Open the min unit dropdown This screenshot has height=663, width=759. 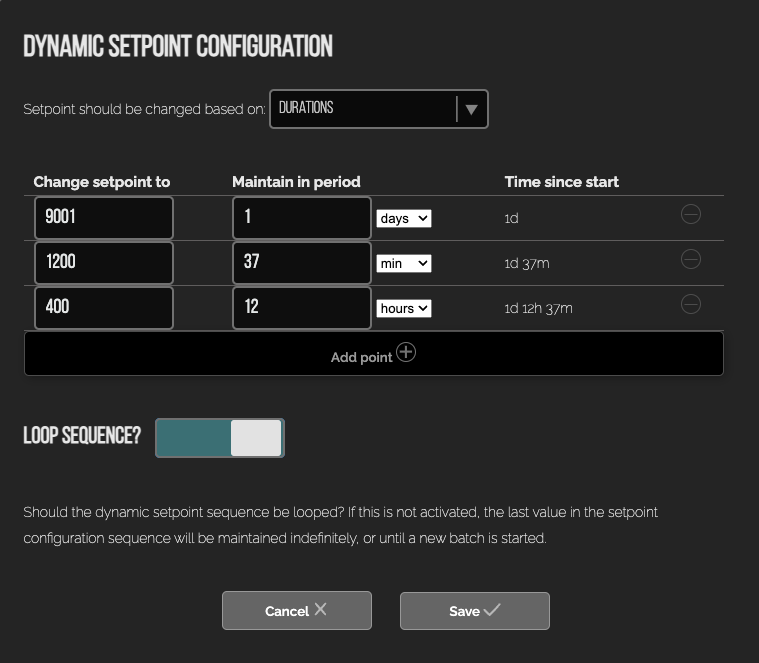(x=404, y=263)
